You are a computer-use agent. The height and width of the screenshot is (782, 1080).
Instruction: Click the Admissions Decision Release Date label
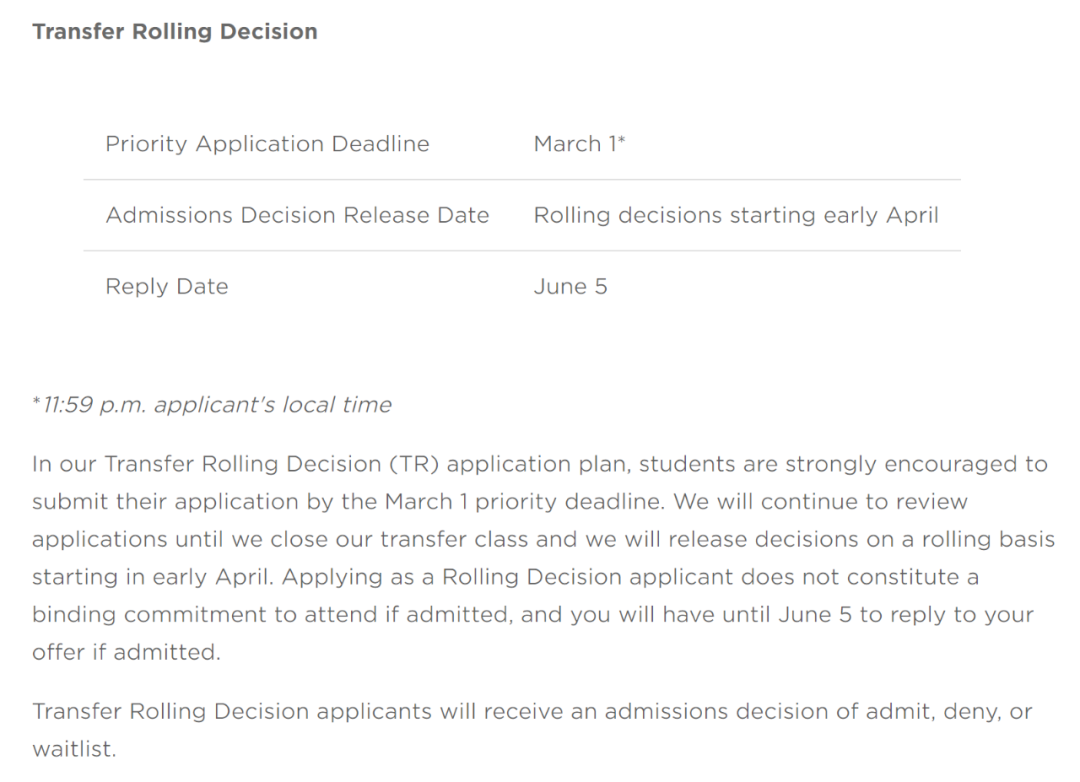click(x=297, y=215)
